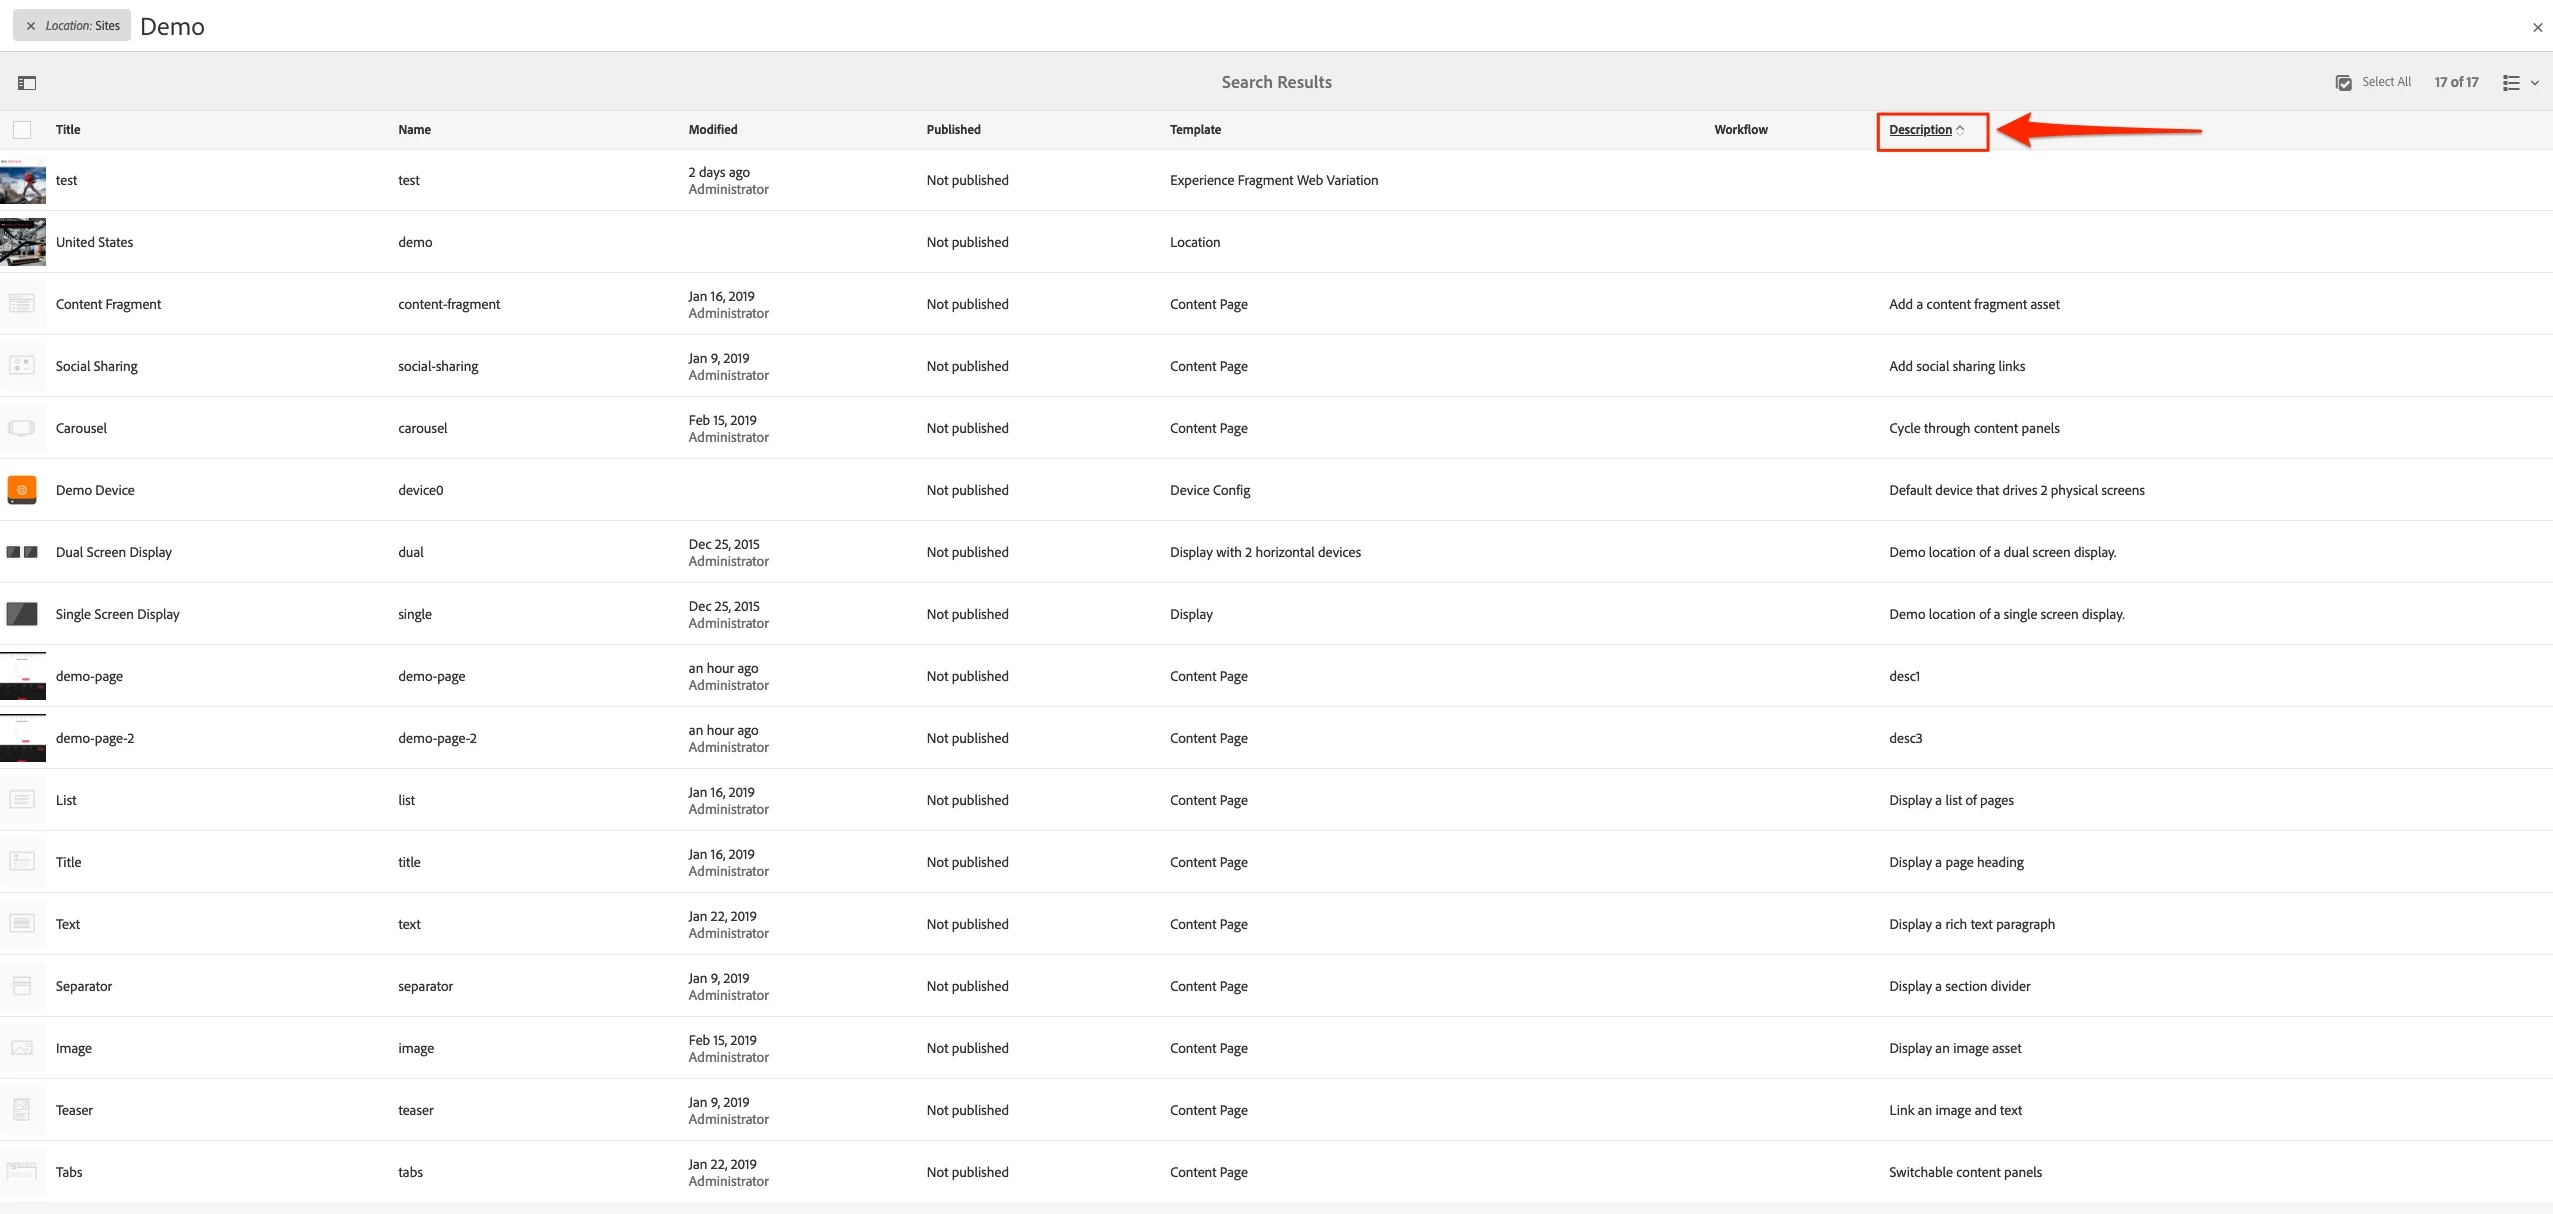
Task: Click the list view switcher icon
Action: (x=2511, y=83)
